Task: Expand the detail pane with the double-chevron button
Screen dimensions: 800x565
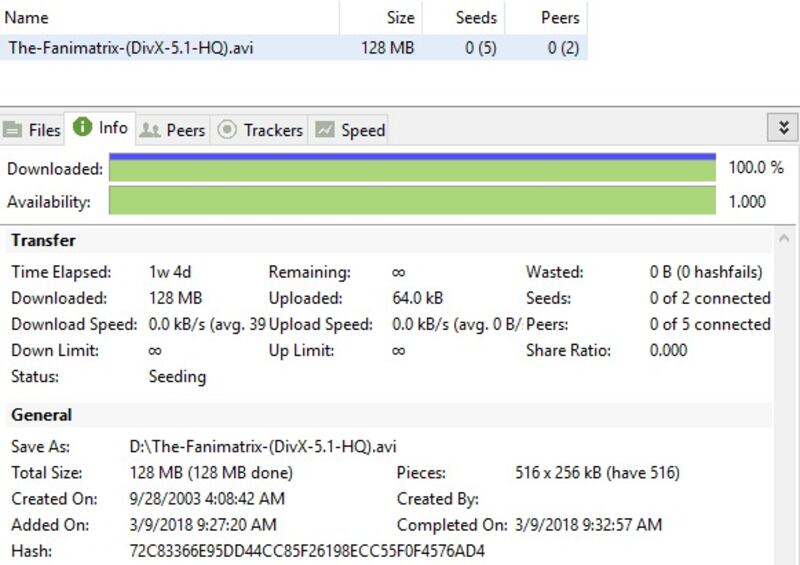Action: click(x=783, y=128)
